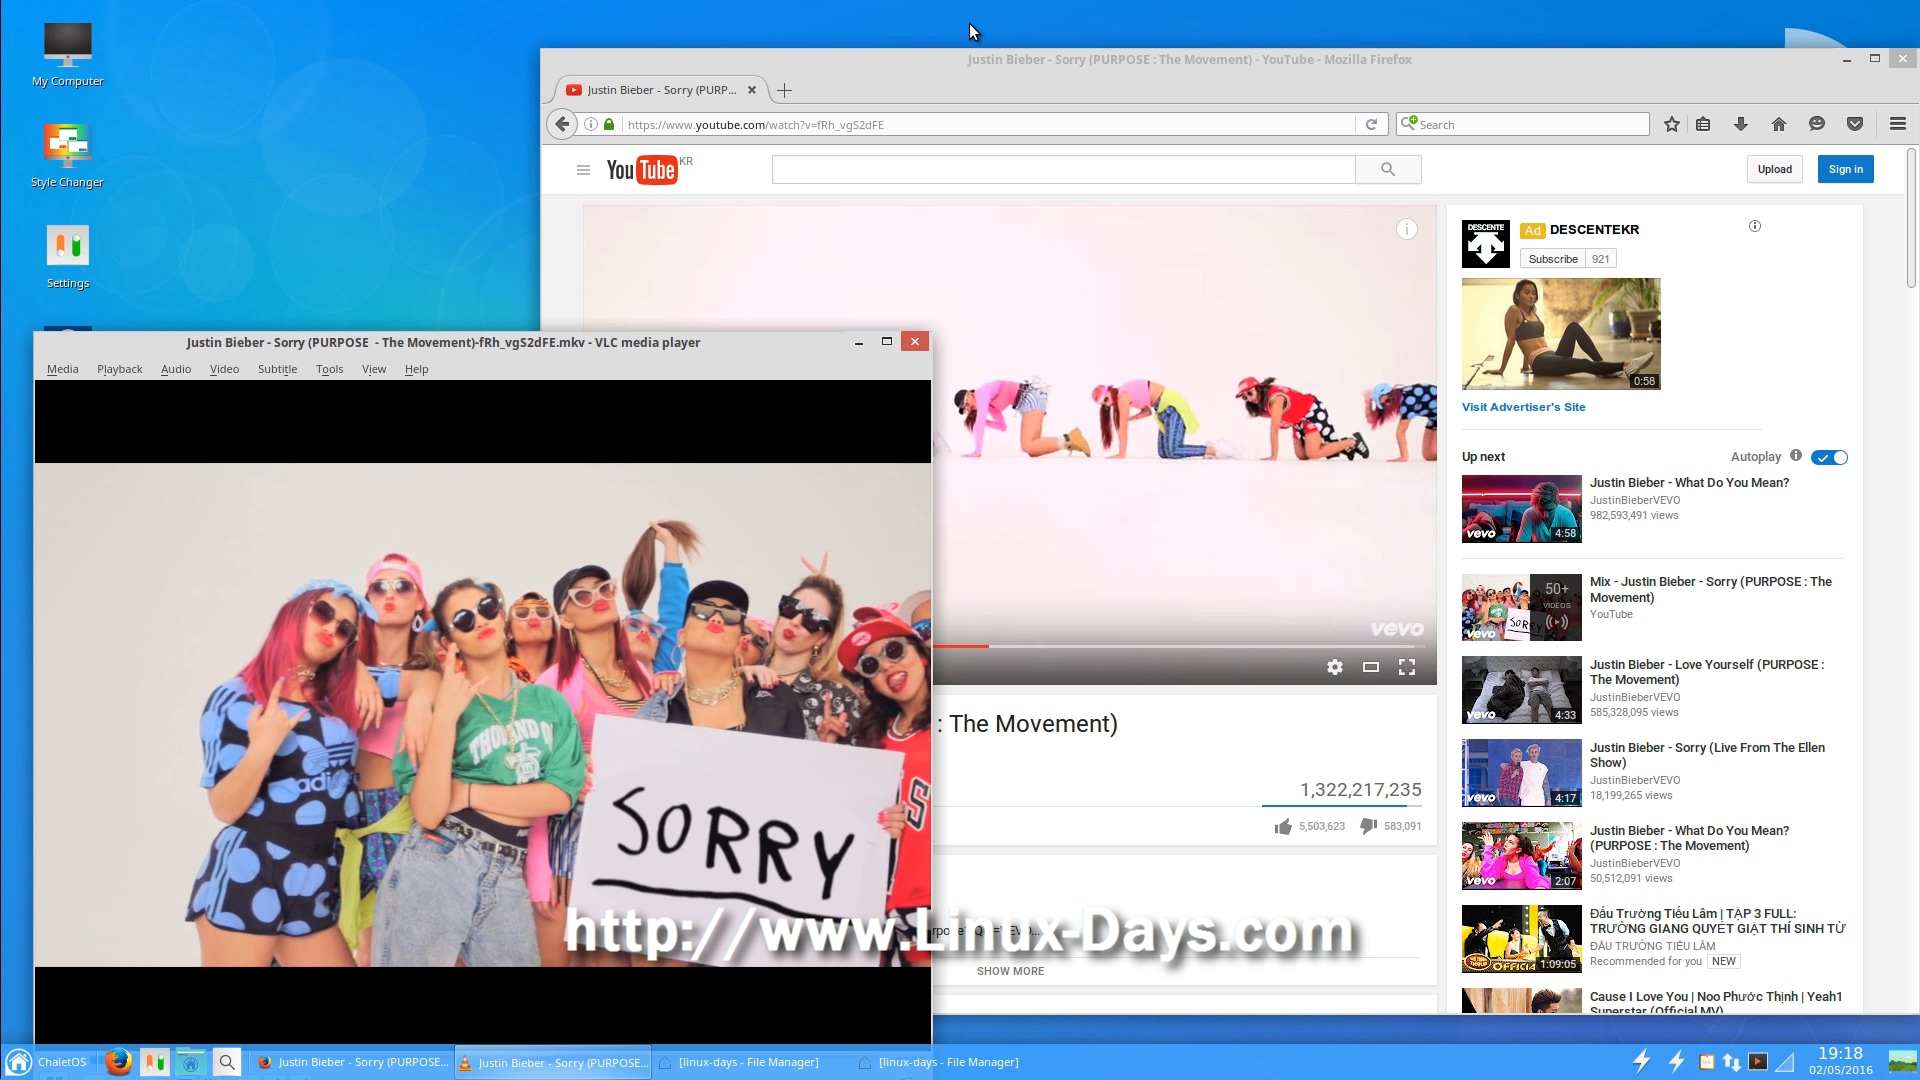
Task: Open What Do You Mean? PURPOSE Movement thumbnail
Action: click(x=1521, y=856)
